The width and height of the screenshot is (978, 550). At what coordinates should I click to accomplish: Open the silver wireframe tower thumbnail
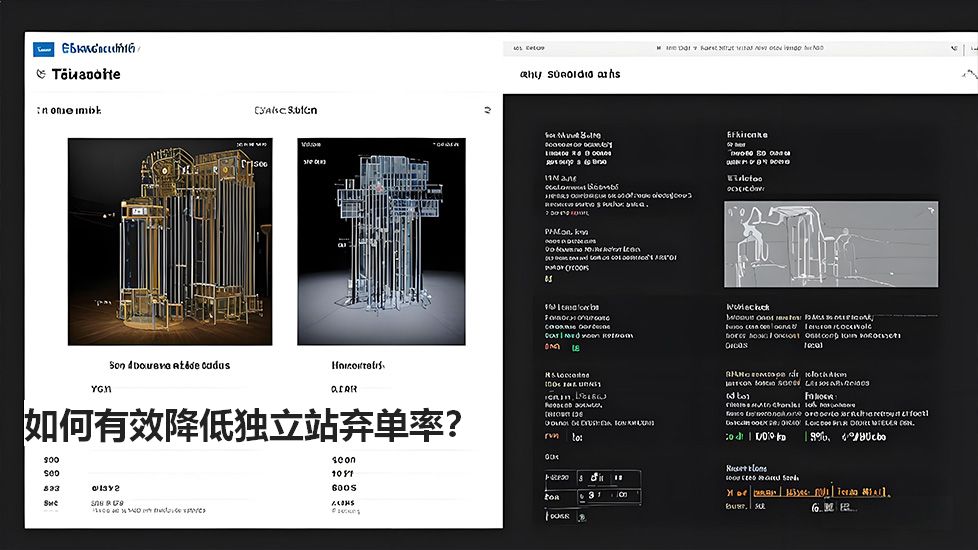click(381, 241)
